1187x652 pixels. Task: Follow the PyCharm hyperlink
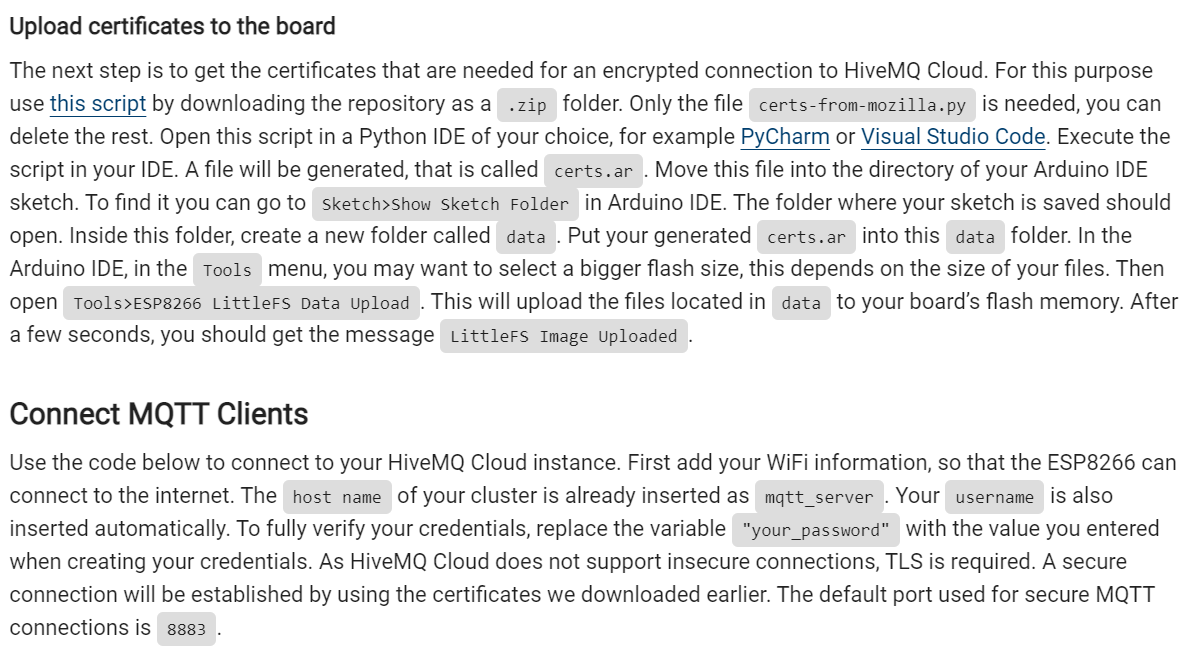point(785,137)
